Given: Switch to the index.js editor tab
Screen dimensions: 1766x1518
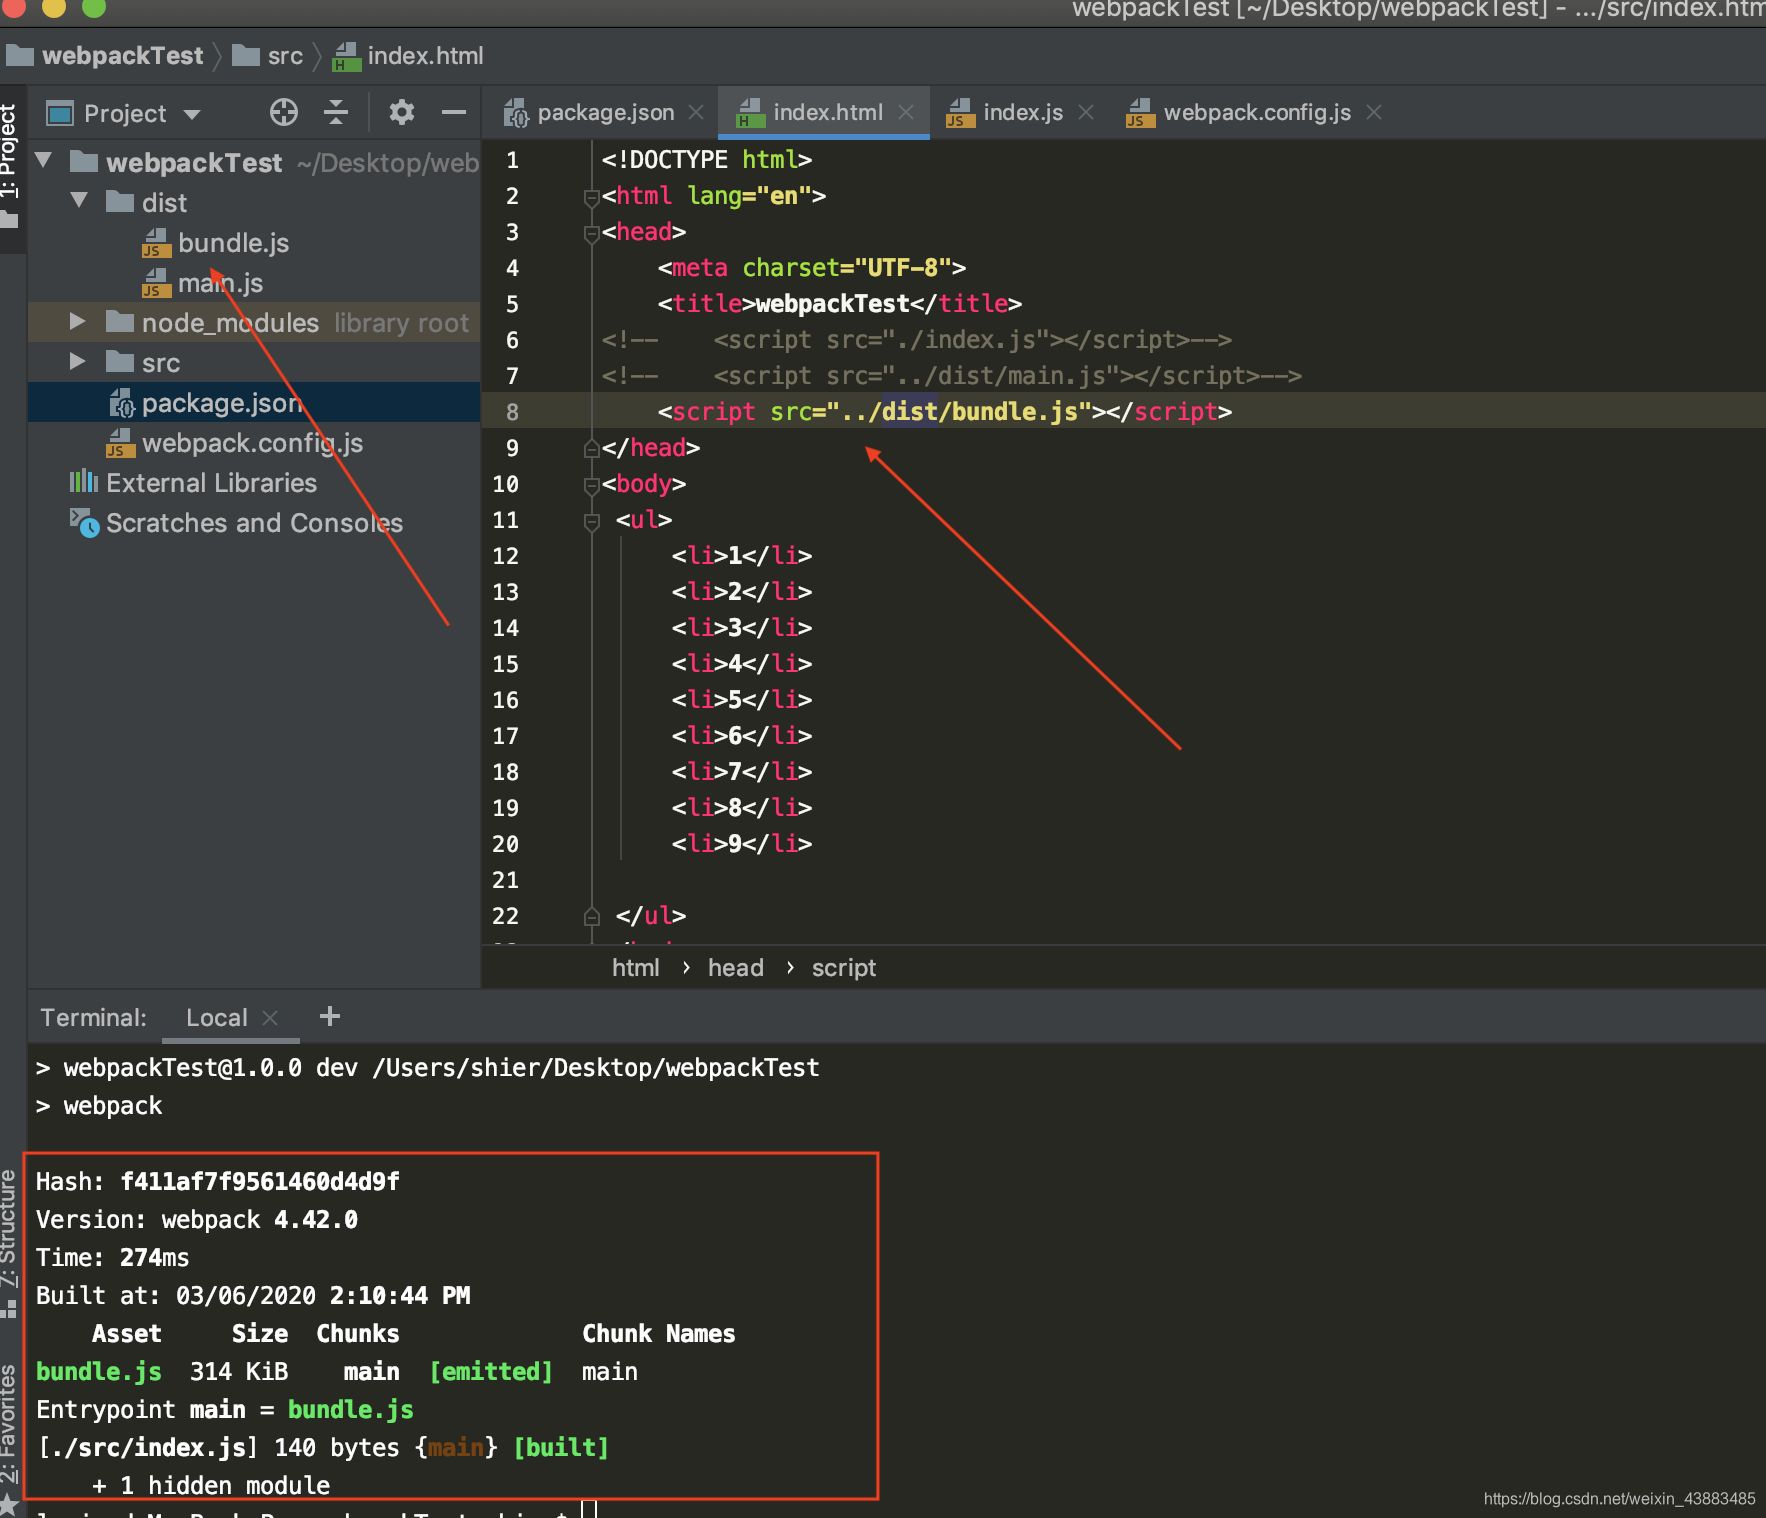Looking at the screenshot, I should (1023, 112).
